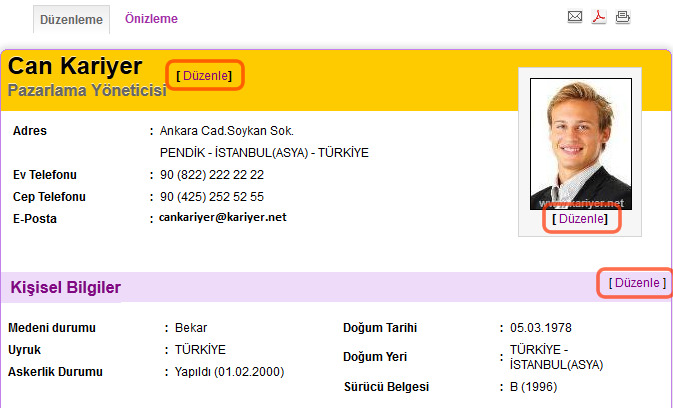Click the Kişisel Bilgiler section title
Viewport: 673px width, 408px height.
coord(66,287)
